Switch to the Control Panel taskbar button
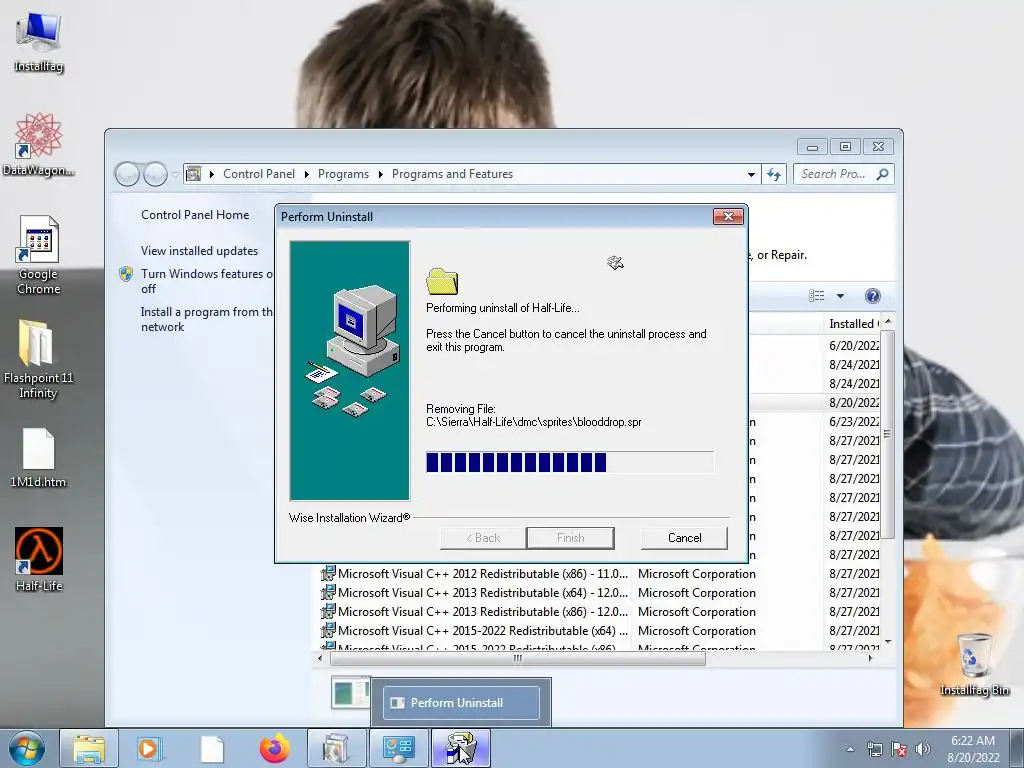1024x768 pixels. (x=398, y=748)
